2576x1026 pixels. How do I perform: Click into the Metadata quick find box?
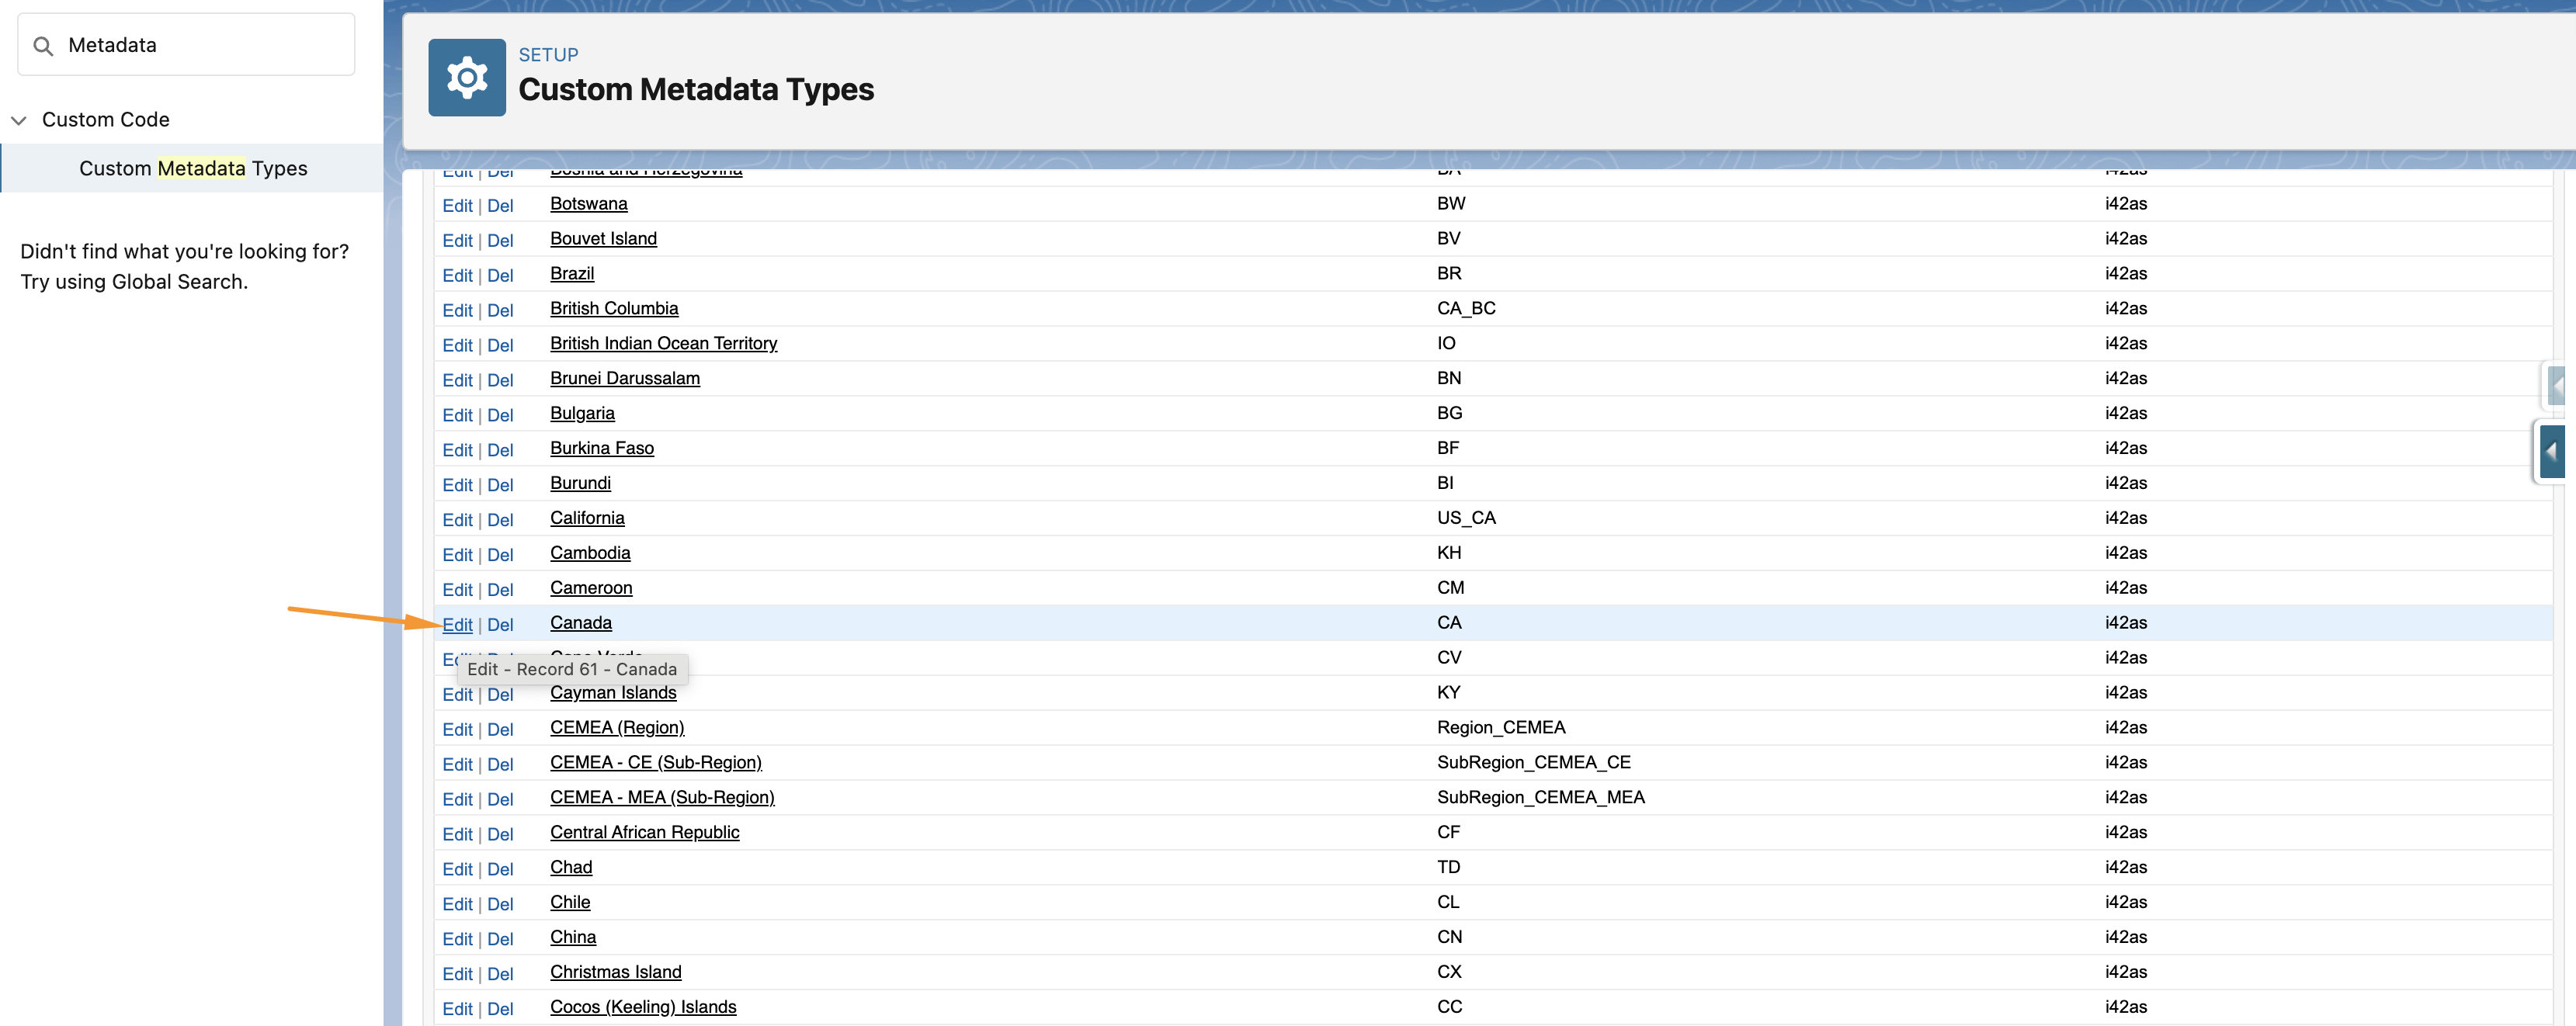[x=200, y=45]
